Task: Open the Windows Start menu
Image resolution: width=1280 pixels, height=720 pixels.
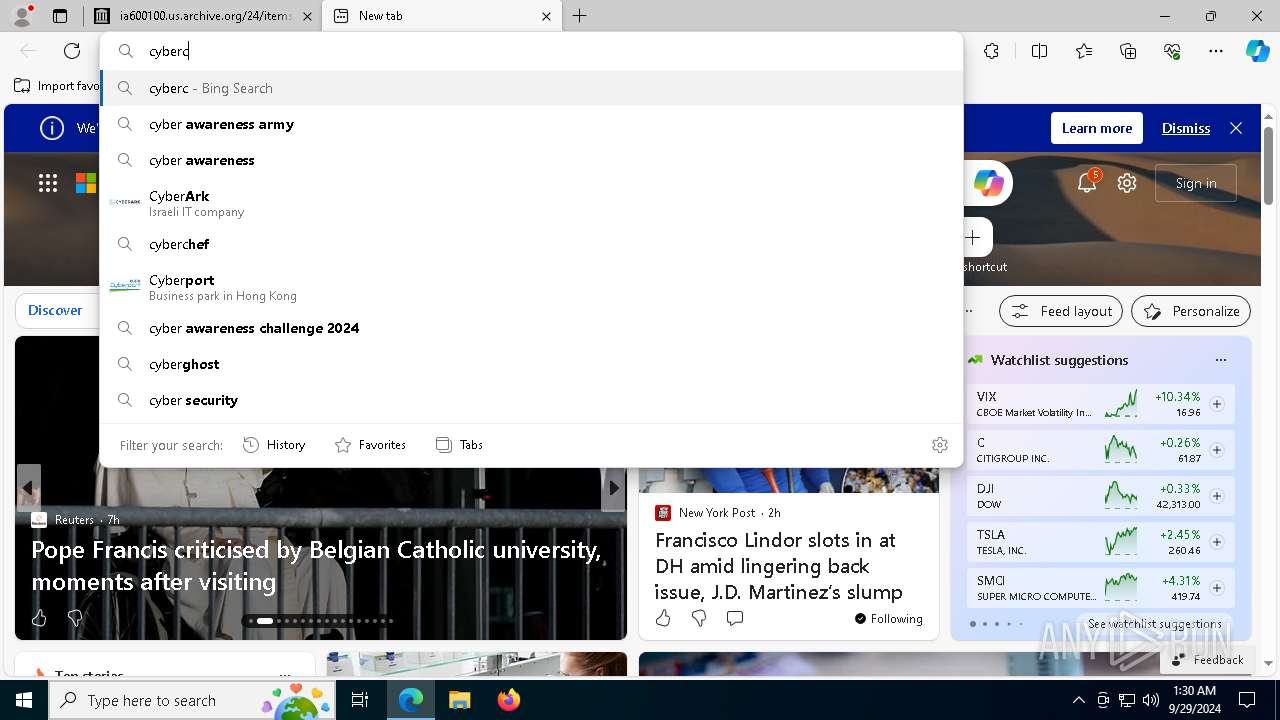Action: coord(24,700)
